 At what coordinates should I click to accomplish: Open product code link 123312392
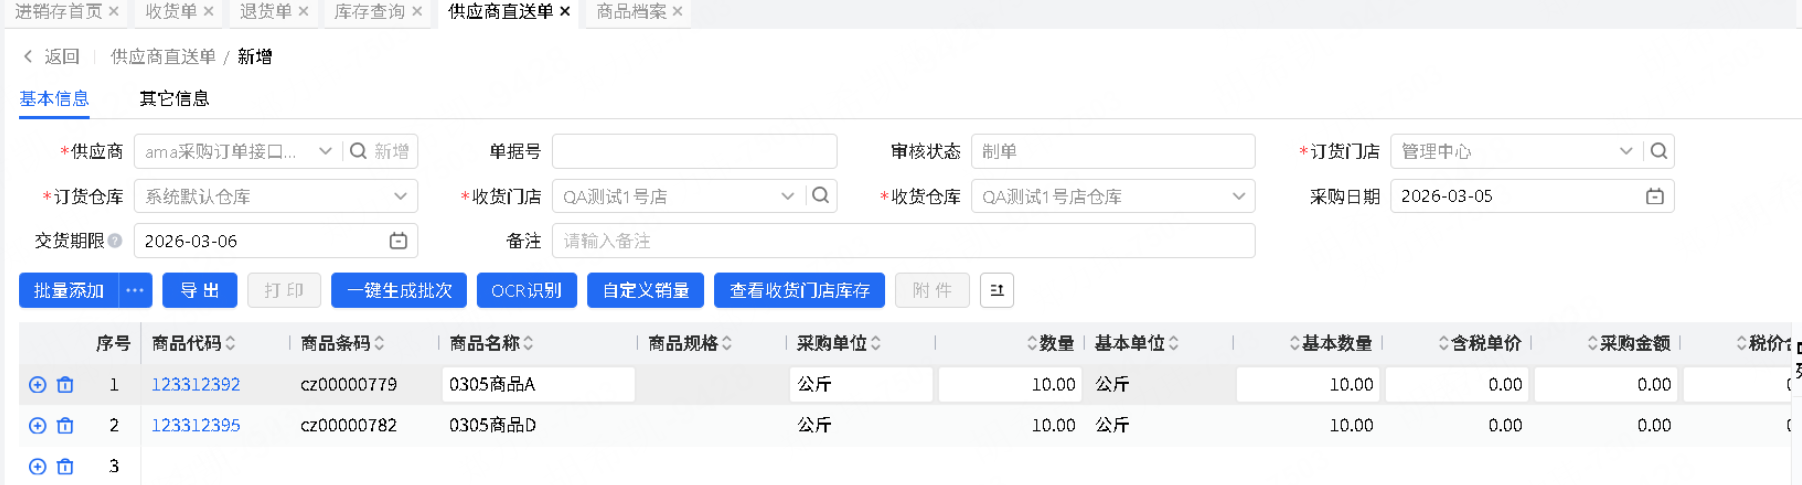[195, 385]
